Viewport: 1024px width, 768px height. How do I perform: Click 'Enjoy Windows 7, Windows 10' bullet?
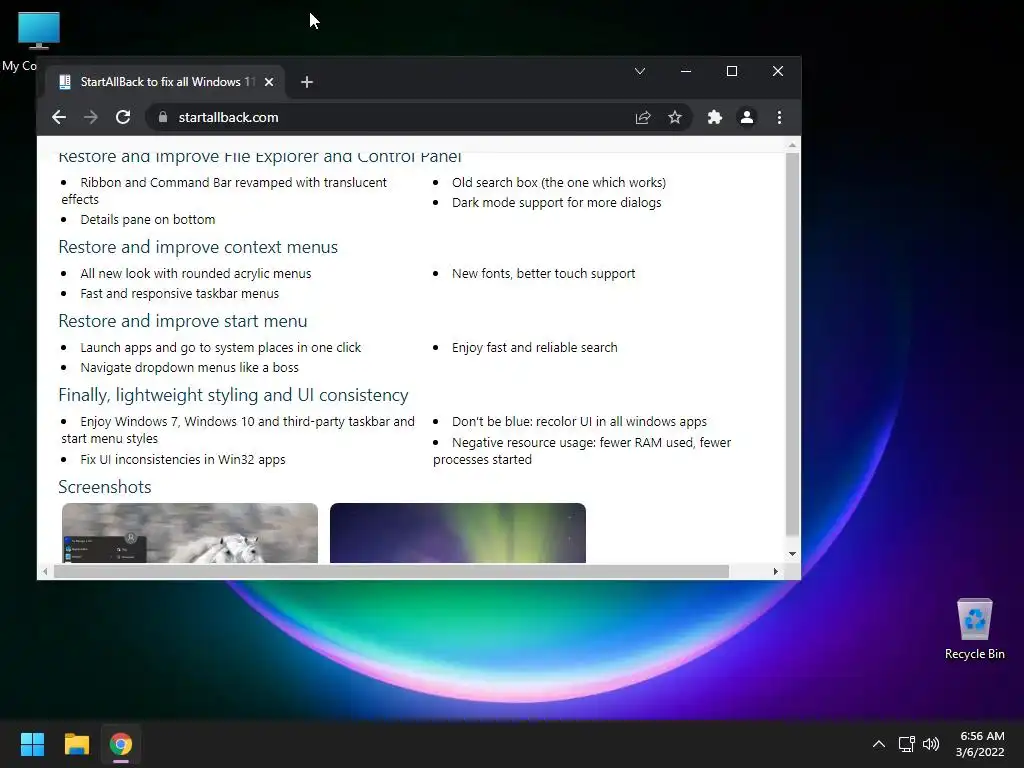[x=238, y=430]
